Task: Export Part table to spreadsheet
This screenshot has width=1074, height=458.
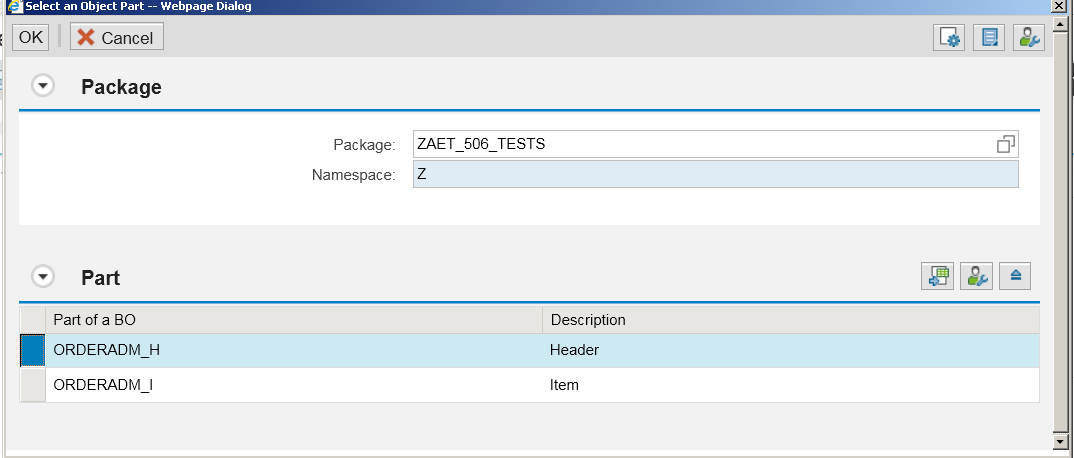Action: 937,276
